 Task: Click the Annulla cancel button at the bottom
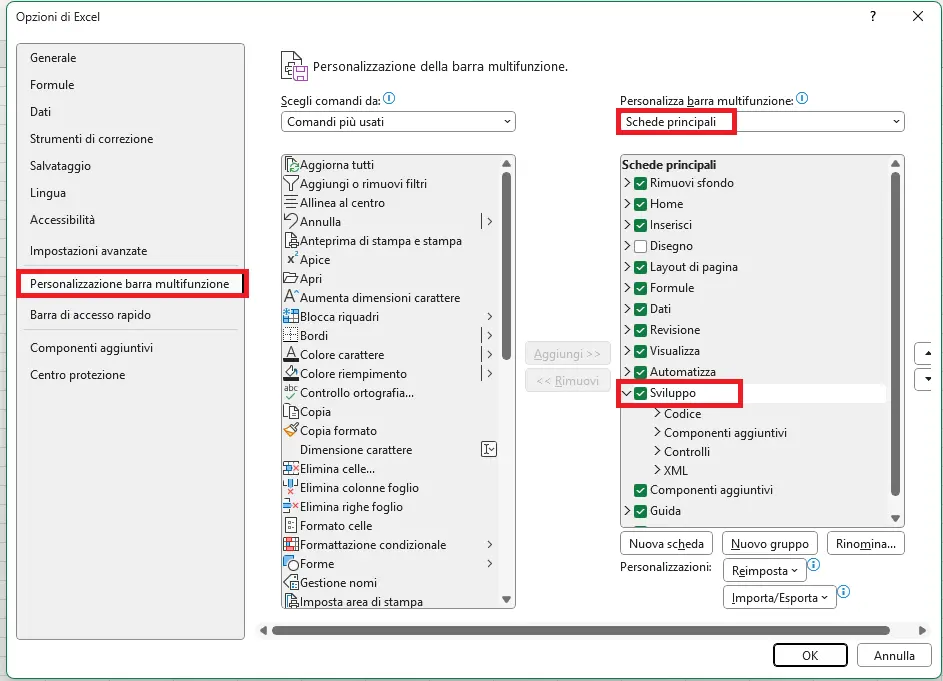coord(894,655)
